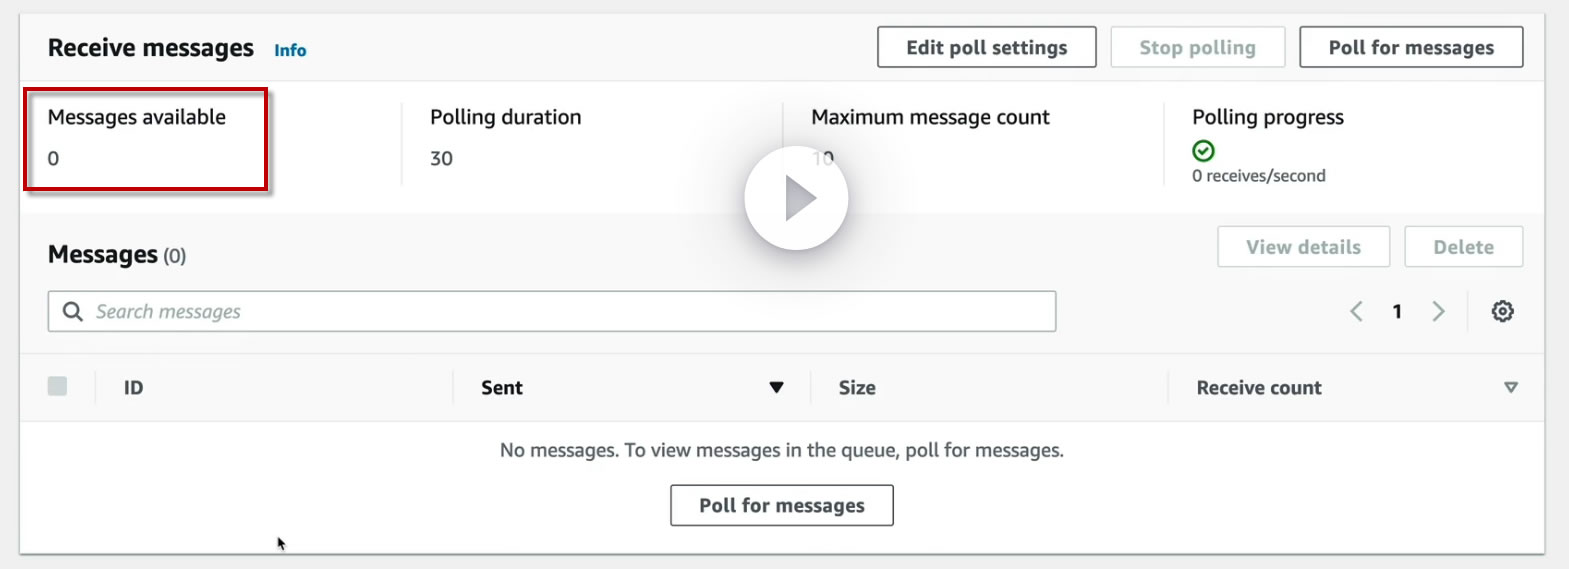Open table preferences gear icon
Viewport: 1569px width, 569px height.
(x=1502, y=311)
